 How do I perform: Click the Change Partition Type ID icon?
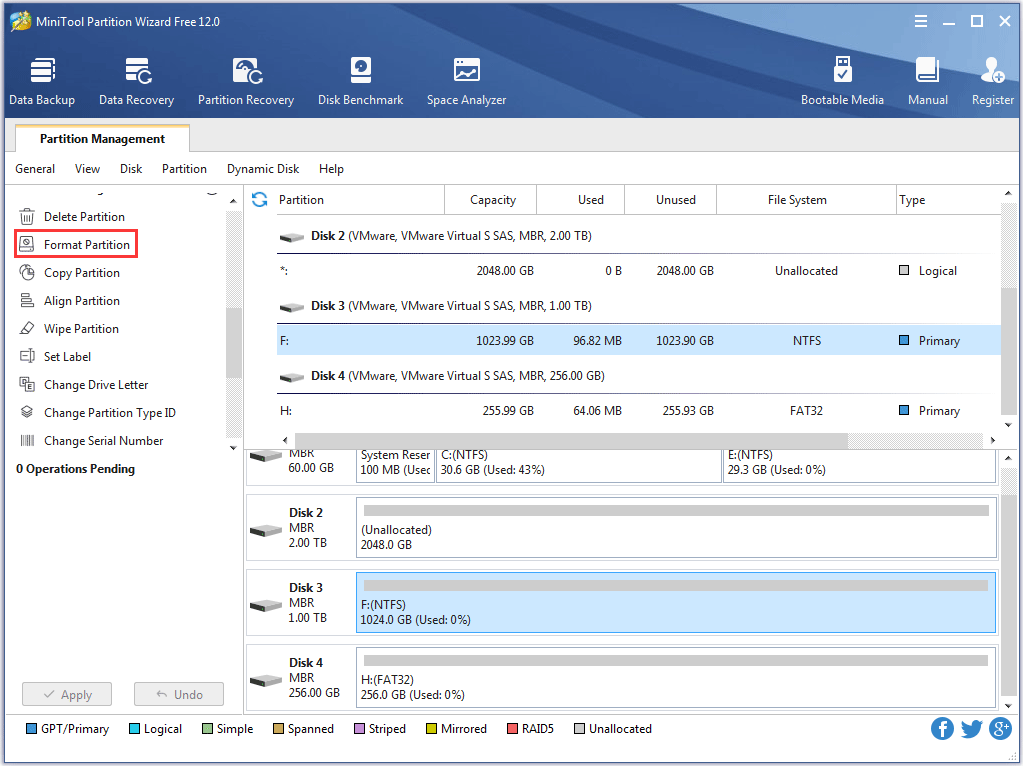point(27,412)
